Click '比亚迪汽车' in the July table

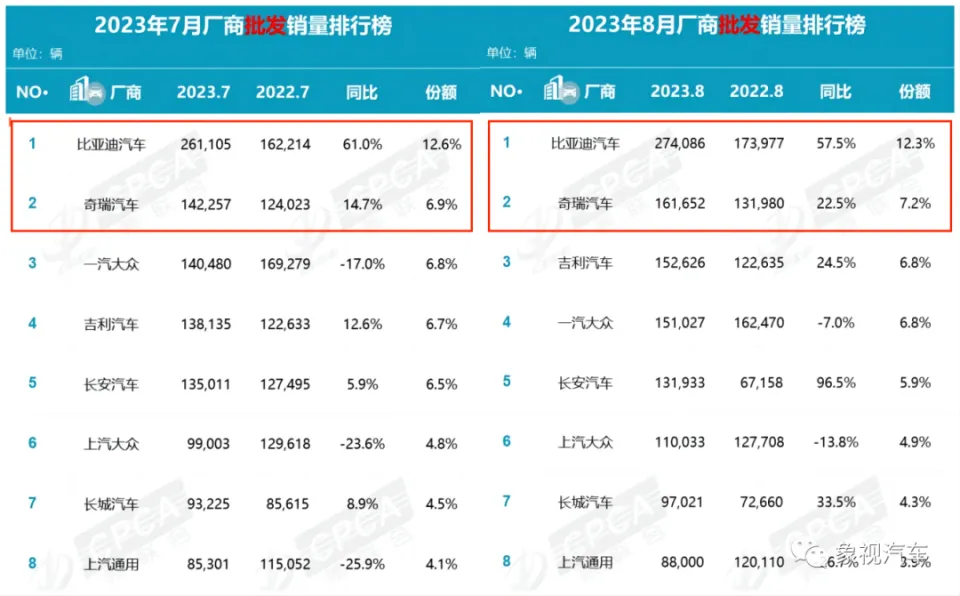point(111,145)
